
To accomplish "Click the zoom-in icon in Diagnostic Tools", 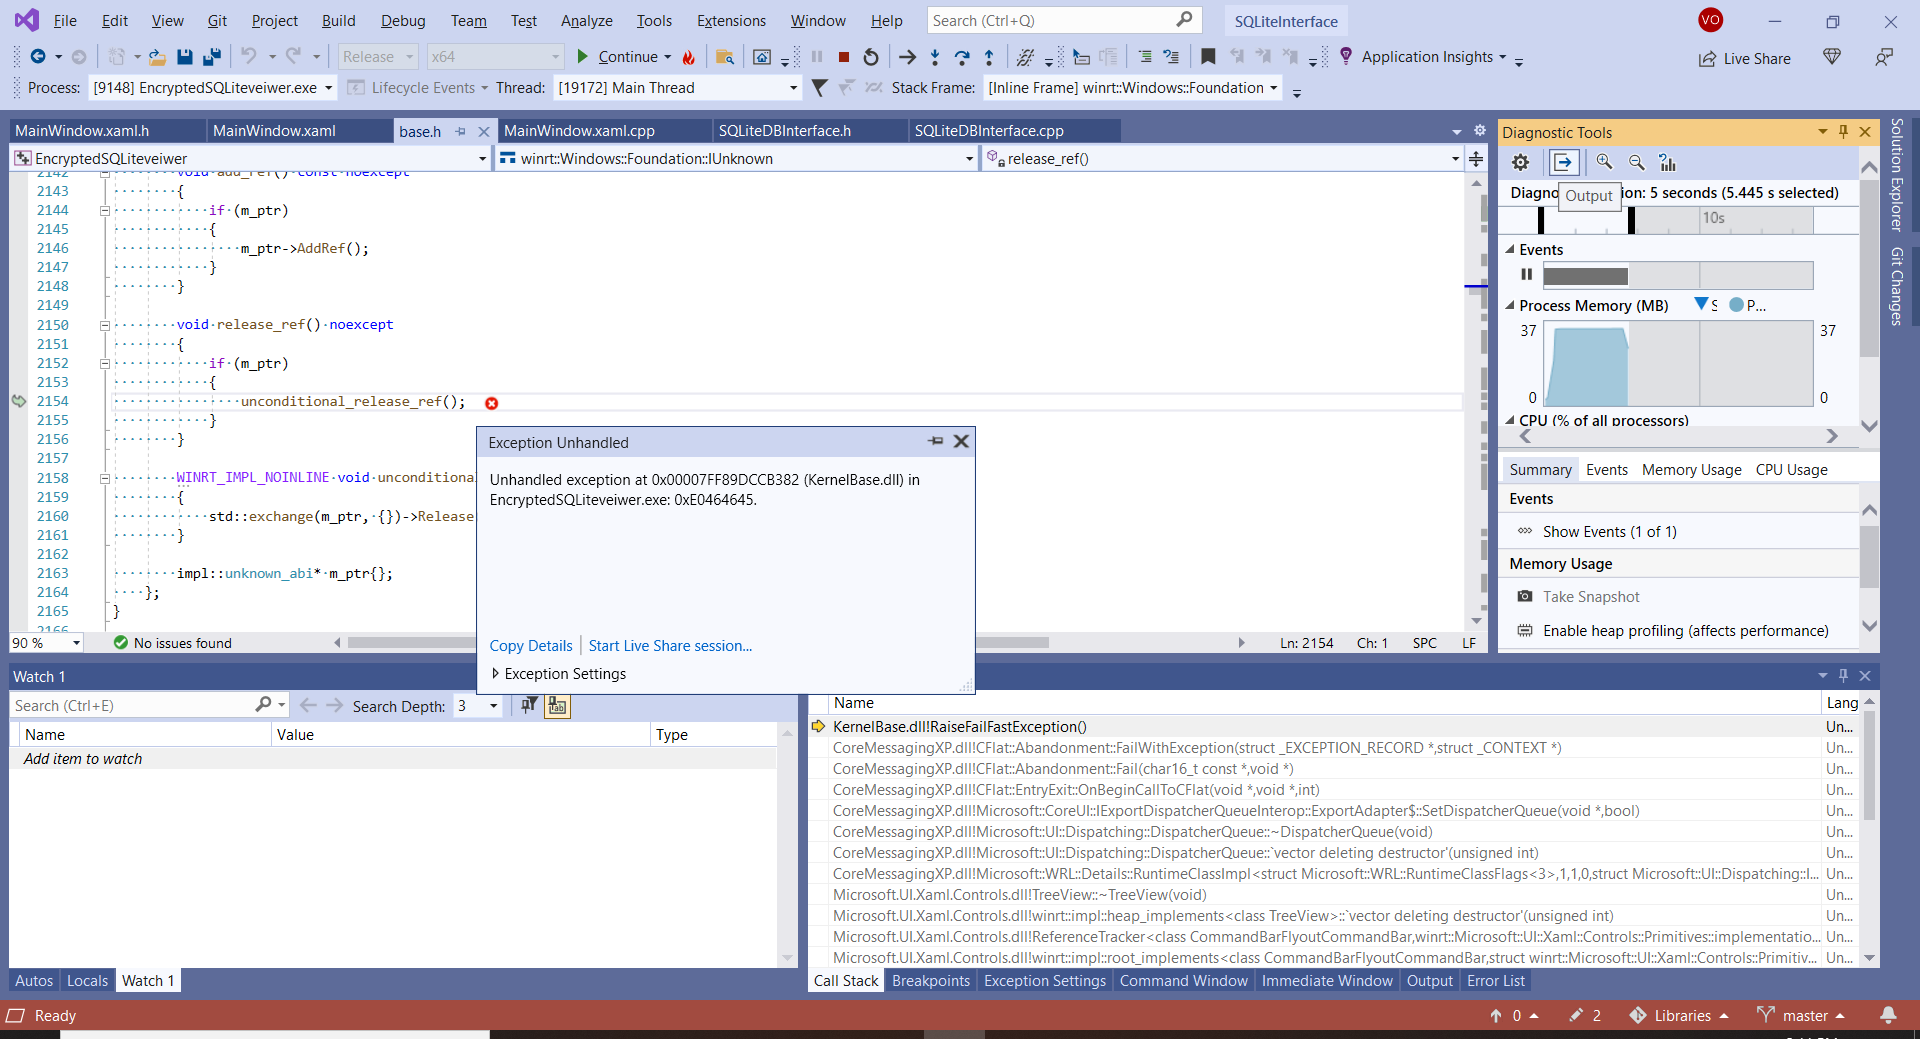I will pyautogui.click(x=1605, y=162).
